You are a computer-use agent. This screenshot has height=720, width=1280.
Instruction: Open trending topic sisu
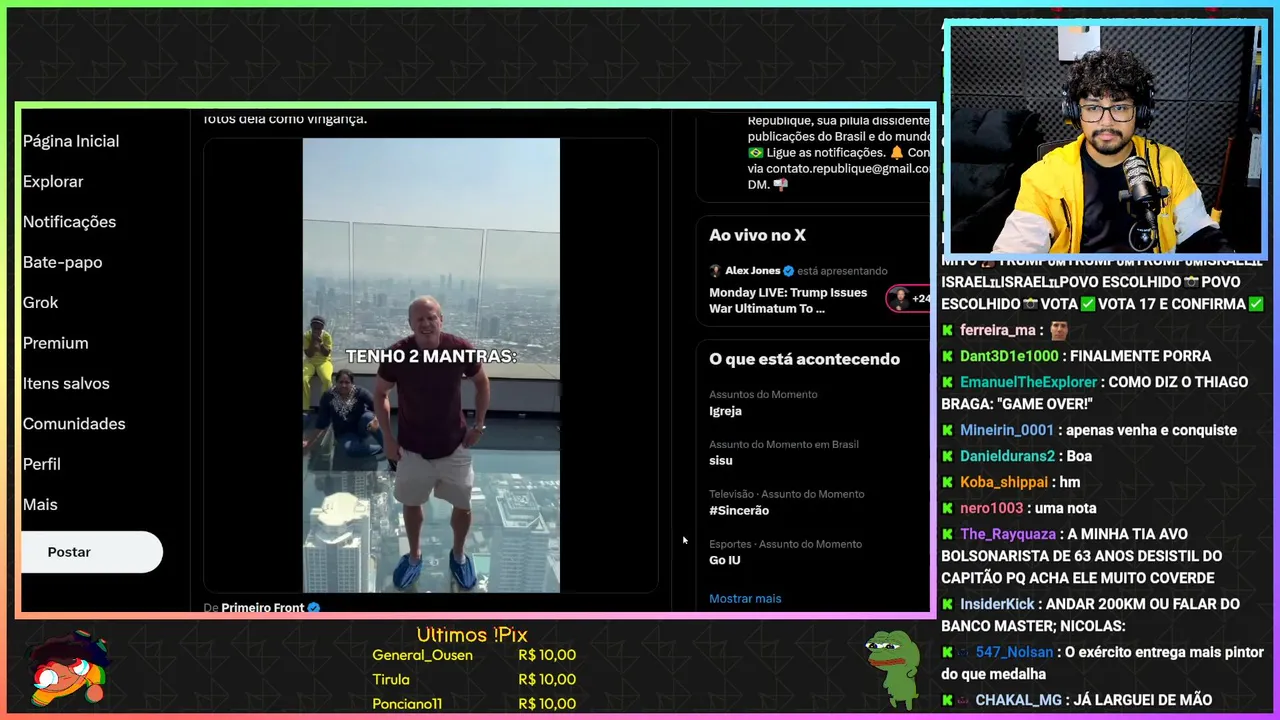point(721,461)
